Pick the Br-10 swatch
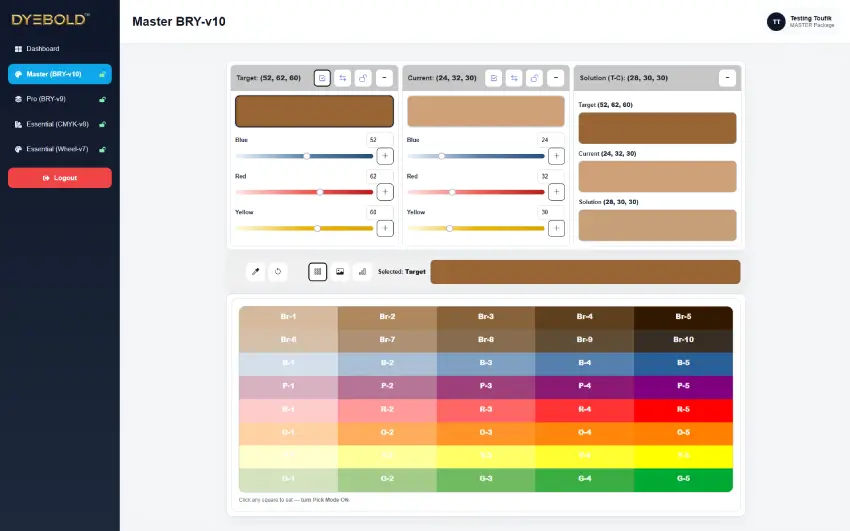 pyautogui.click(x=683, y=340)
